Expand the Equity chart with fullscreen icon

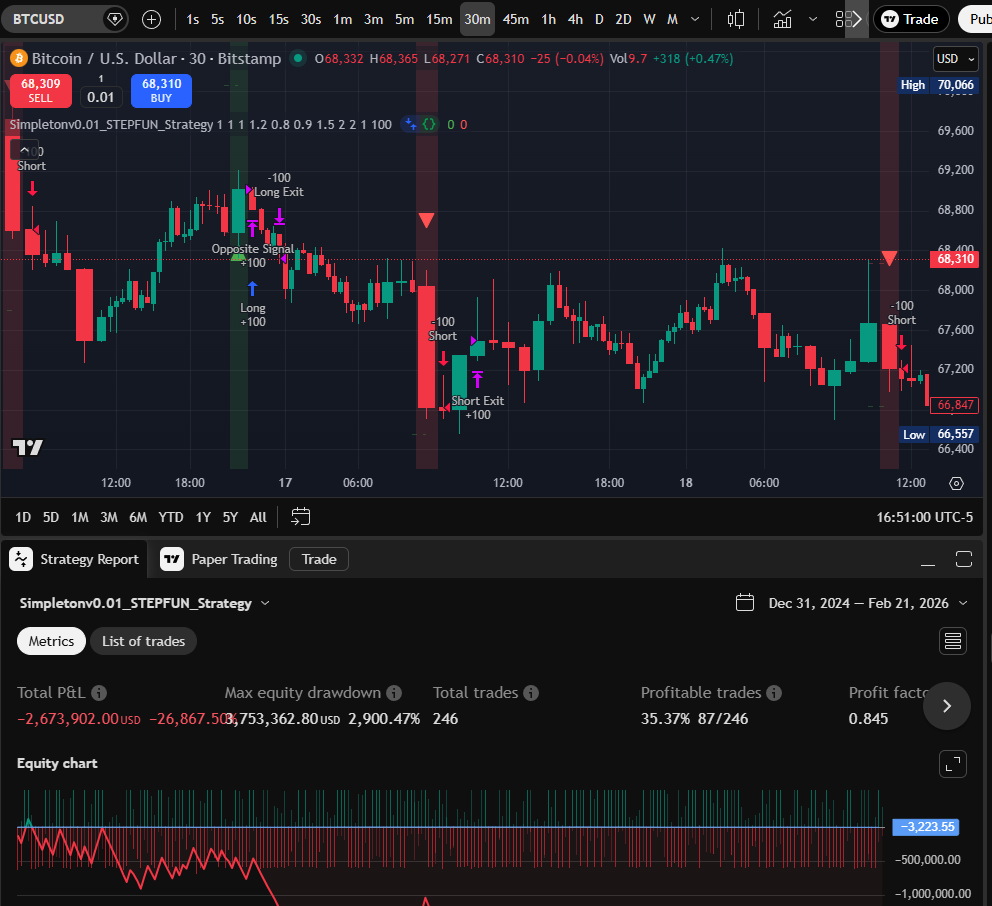click(x=952, y=763)
